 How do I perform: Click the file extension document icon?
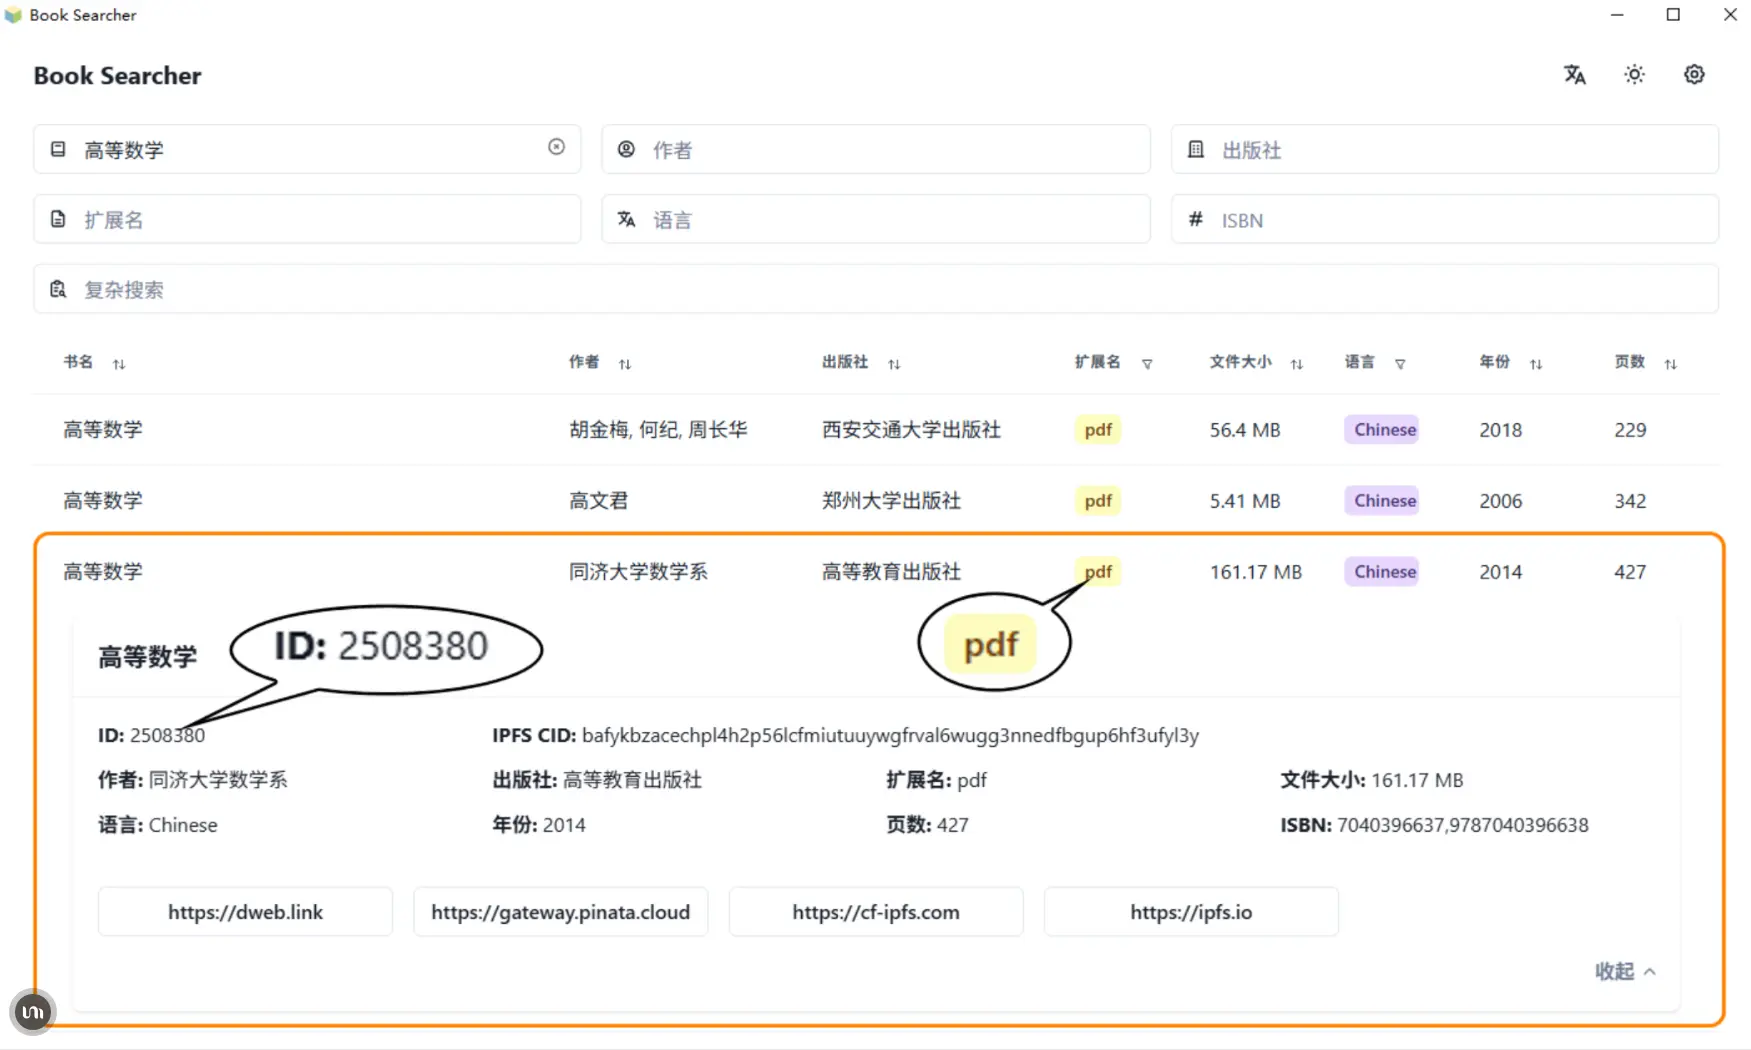tap(59, 219)
